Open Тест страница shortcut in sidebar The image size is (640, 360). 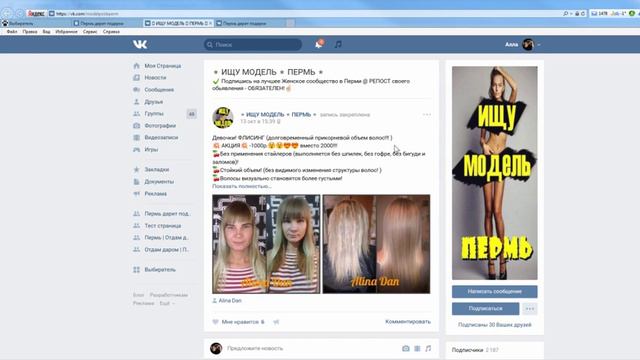[162, 226]
